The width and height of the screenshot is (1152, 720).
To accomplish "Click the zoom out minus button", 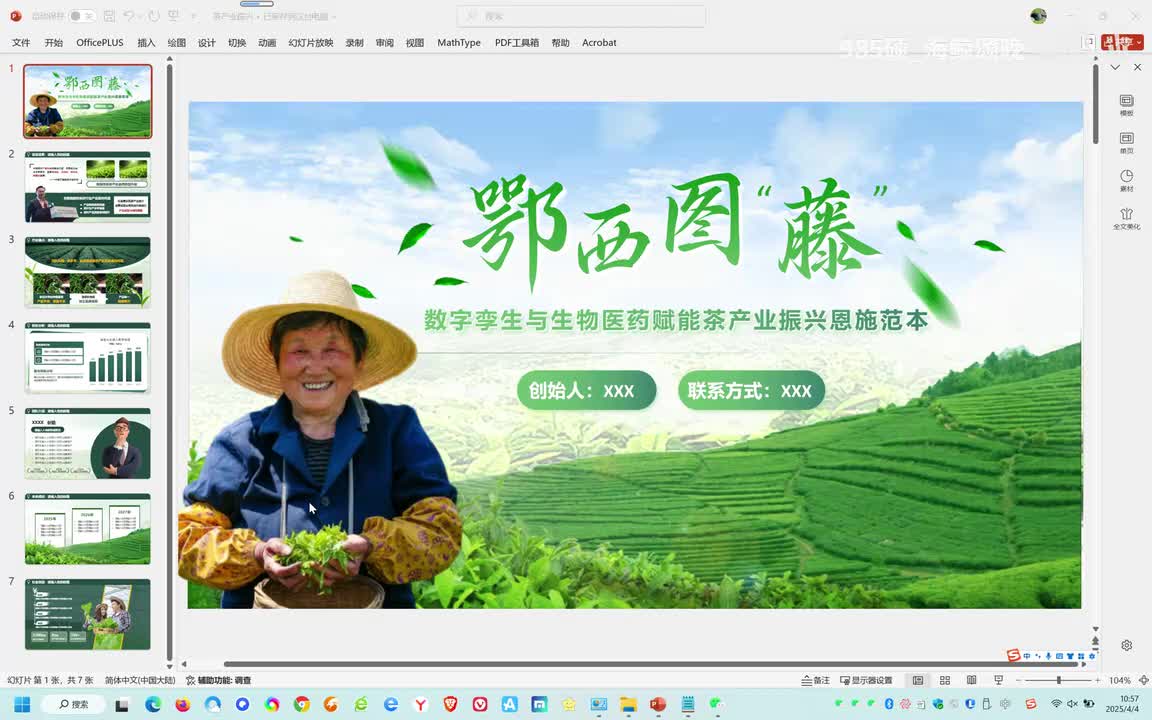I will (x=1018, y=680).
